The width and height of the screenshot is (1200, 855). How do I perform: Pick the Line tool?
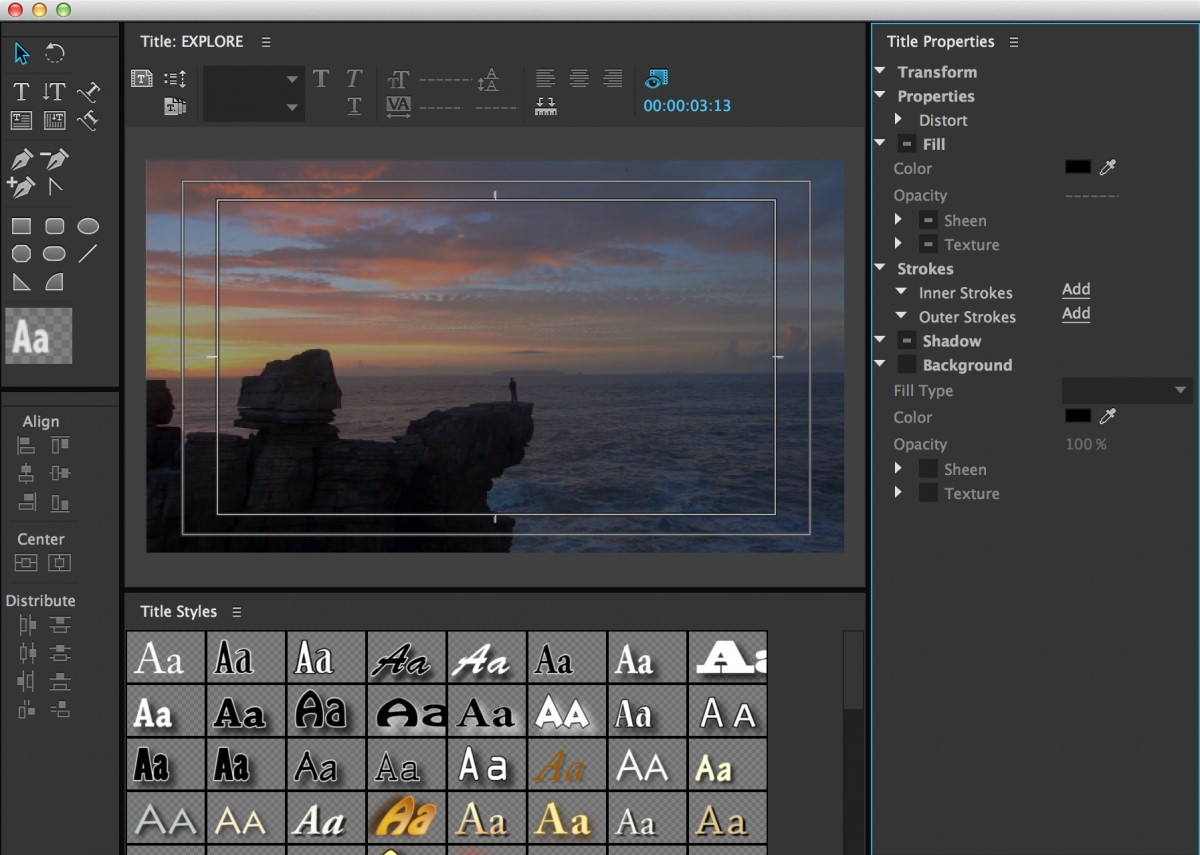88,254
